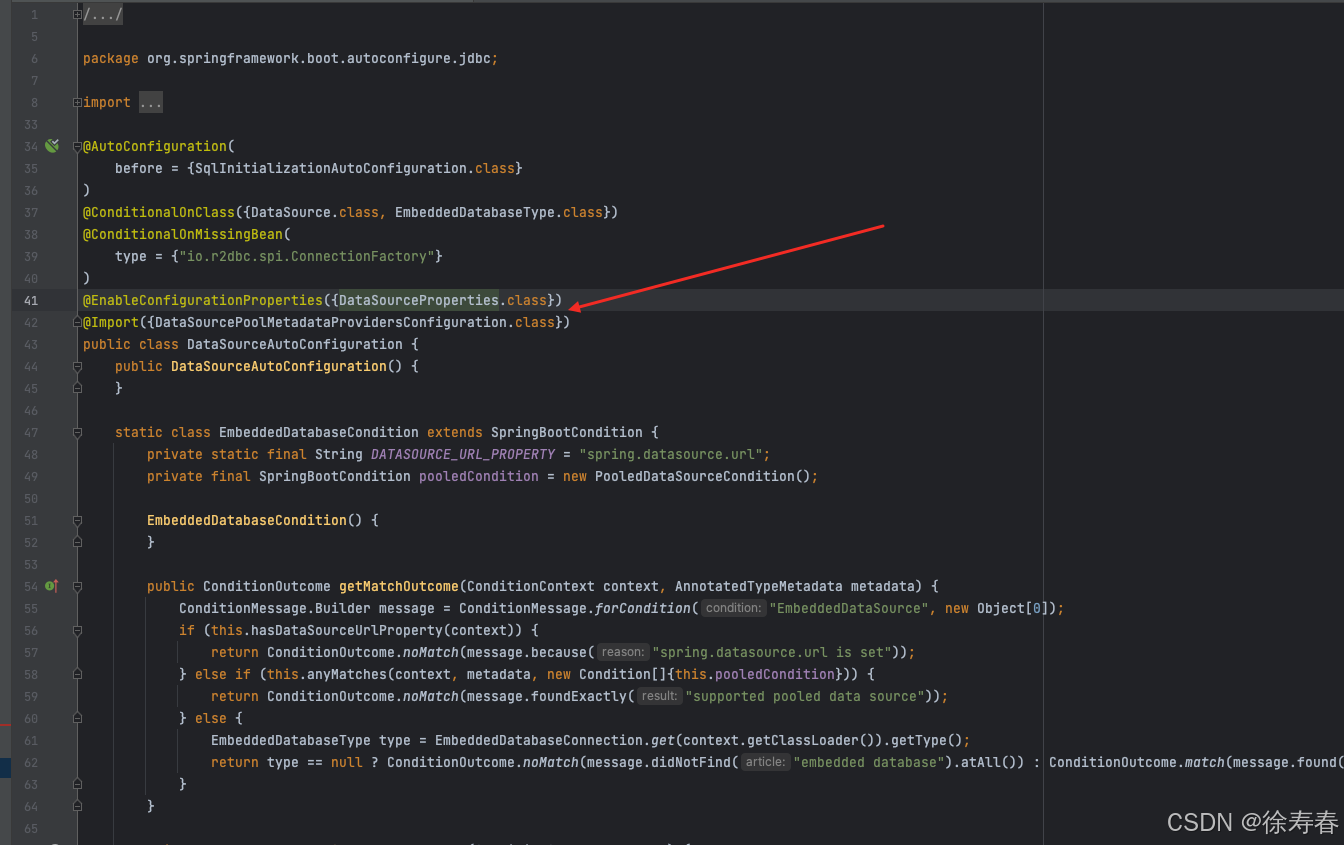
Task: Click the "EmbeddedDataSource" string literal
Action: (849, 608)
